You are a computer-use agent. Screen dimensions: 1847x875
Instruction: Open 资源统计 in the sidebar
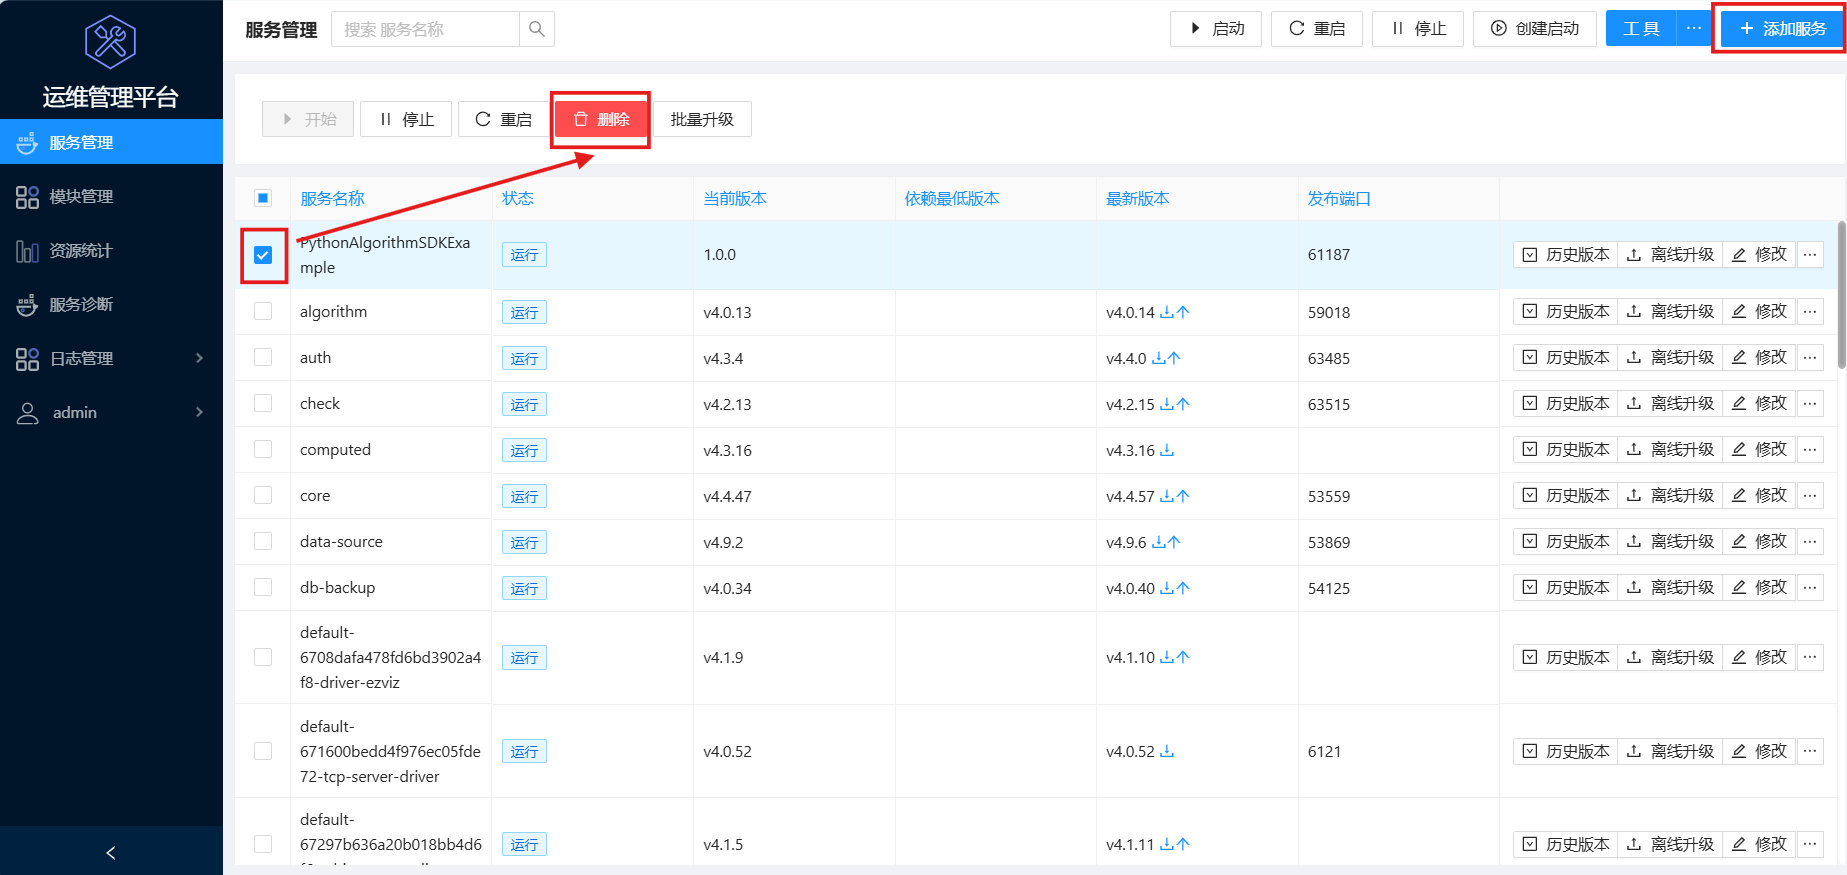[x=81, y=250]
